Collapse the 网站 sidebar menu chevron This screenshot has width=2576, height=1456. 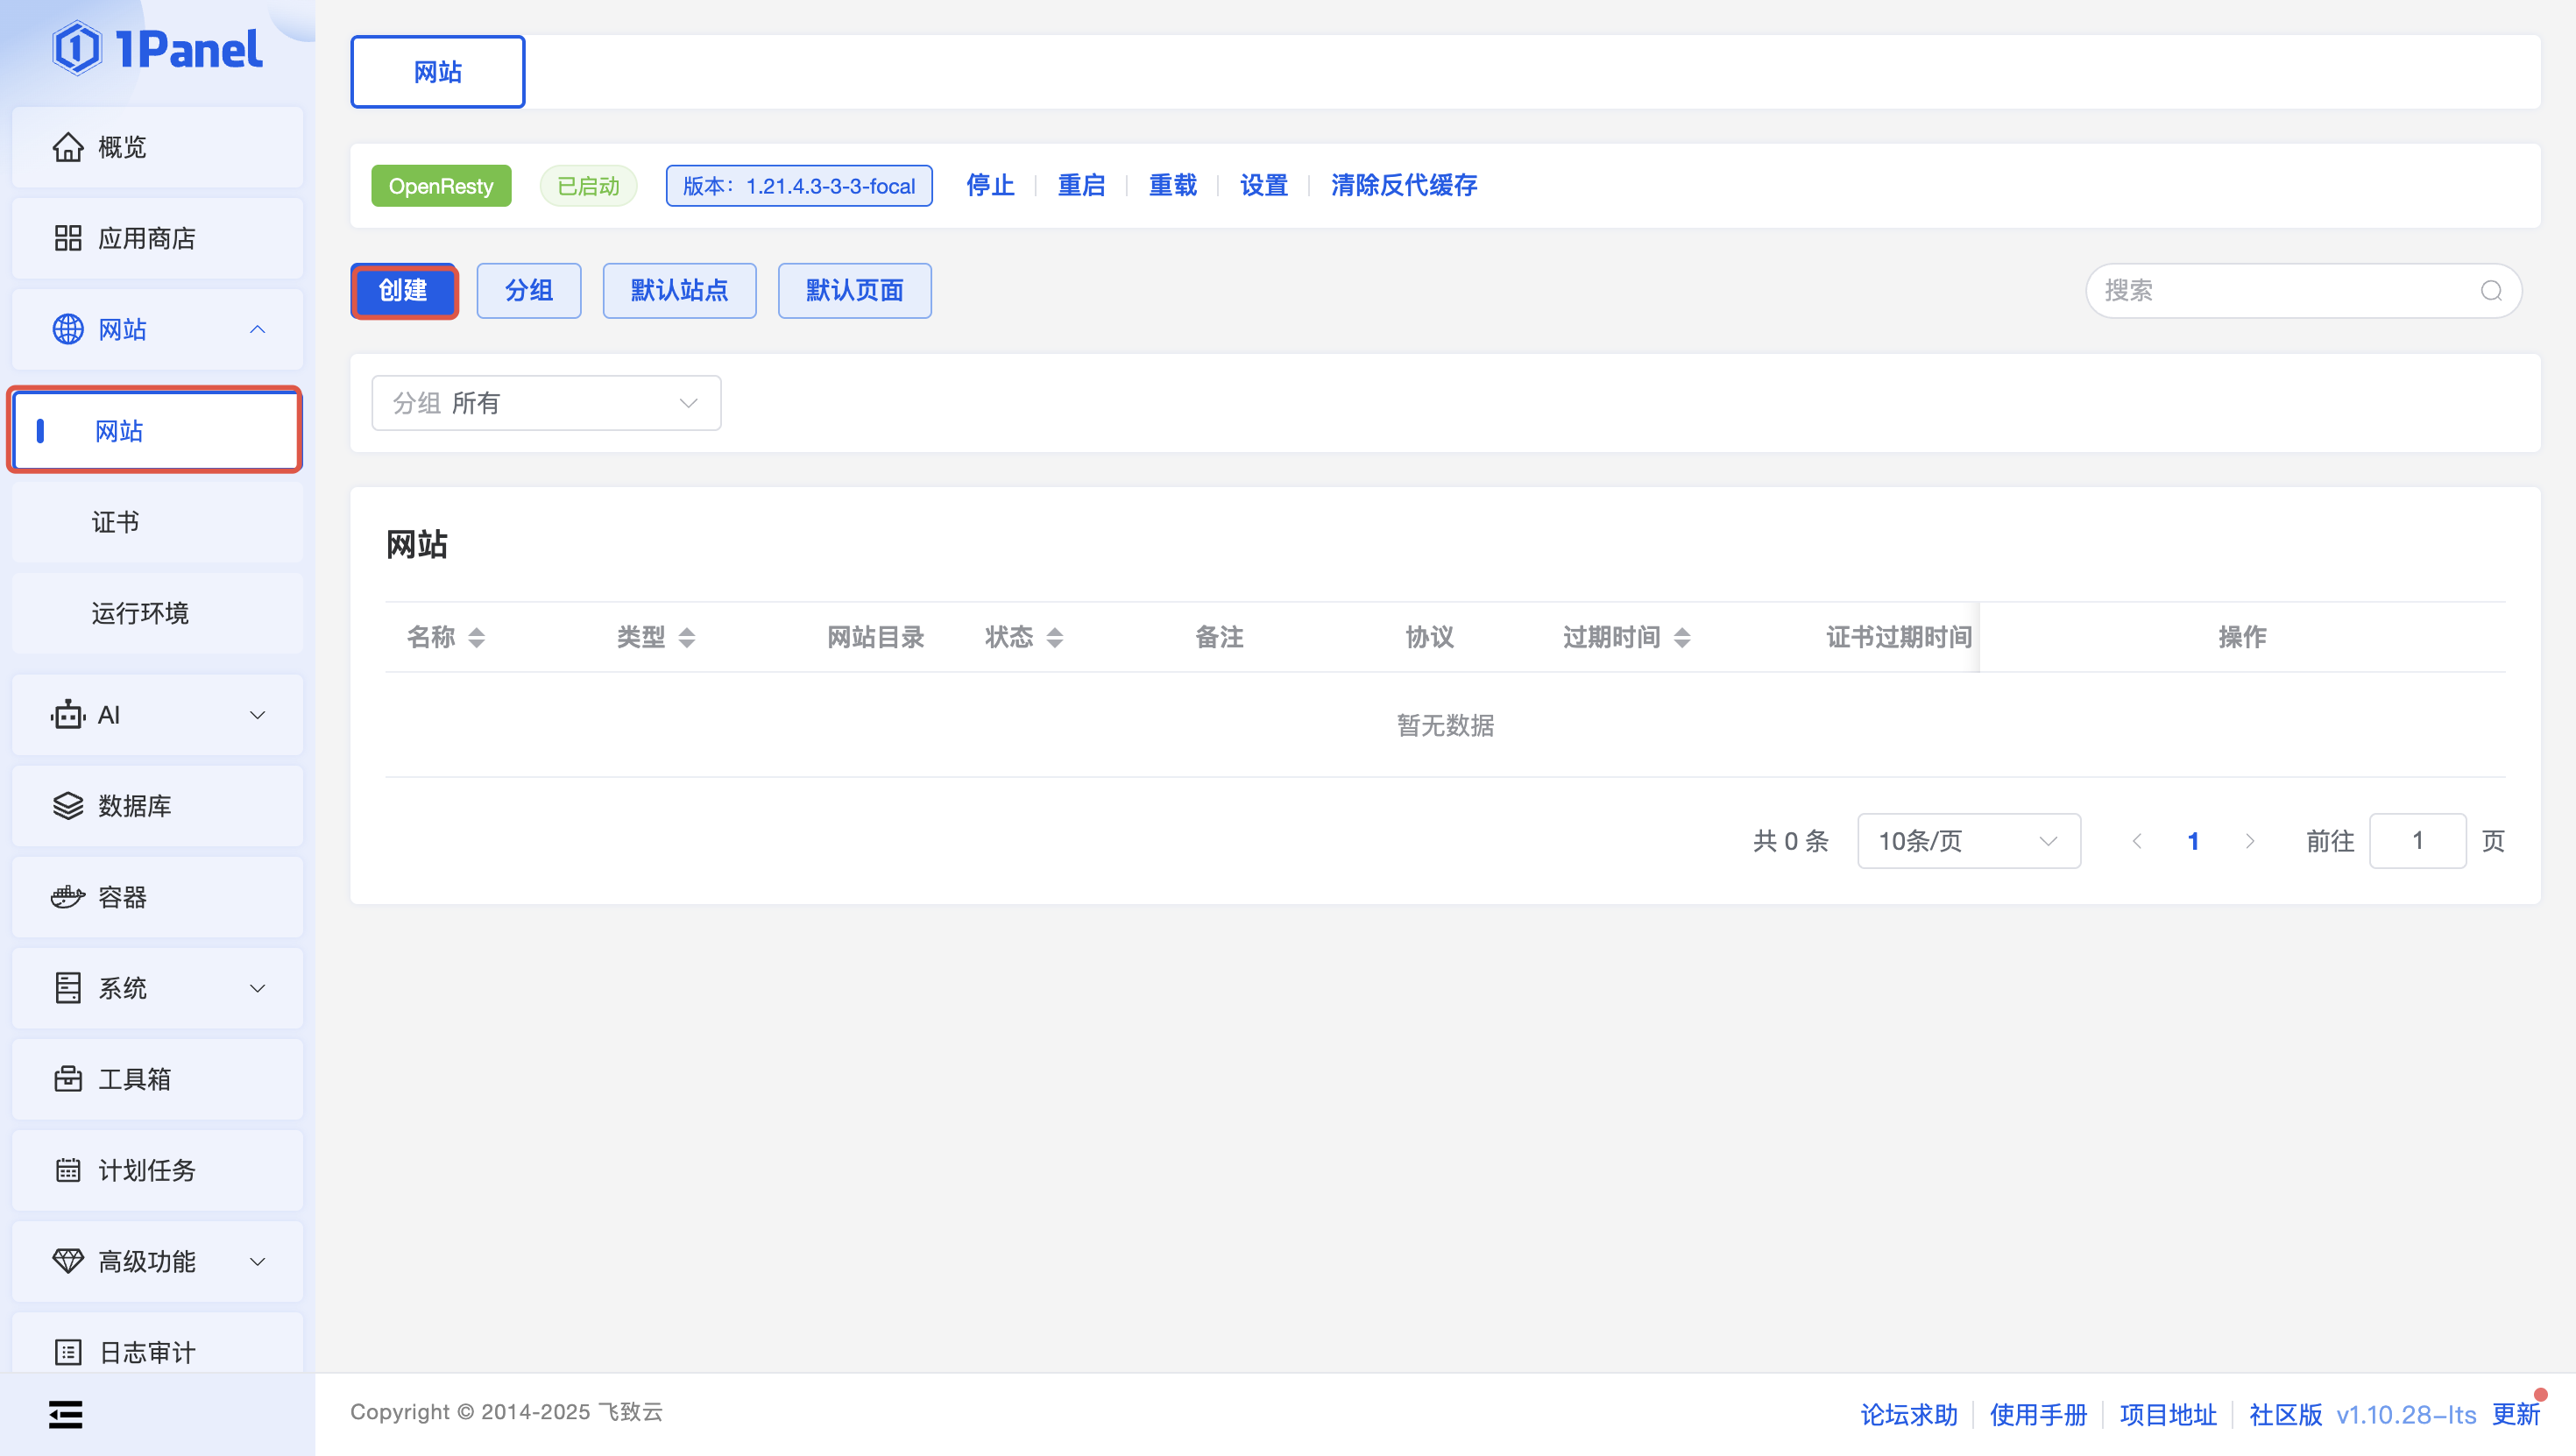(x=257, y=329)
